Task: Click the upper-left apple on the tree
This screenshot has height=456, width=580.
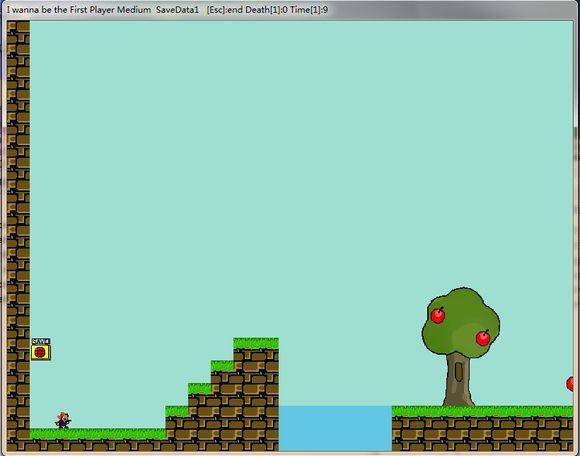Action: 438,315
